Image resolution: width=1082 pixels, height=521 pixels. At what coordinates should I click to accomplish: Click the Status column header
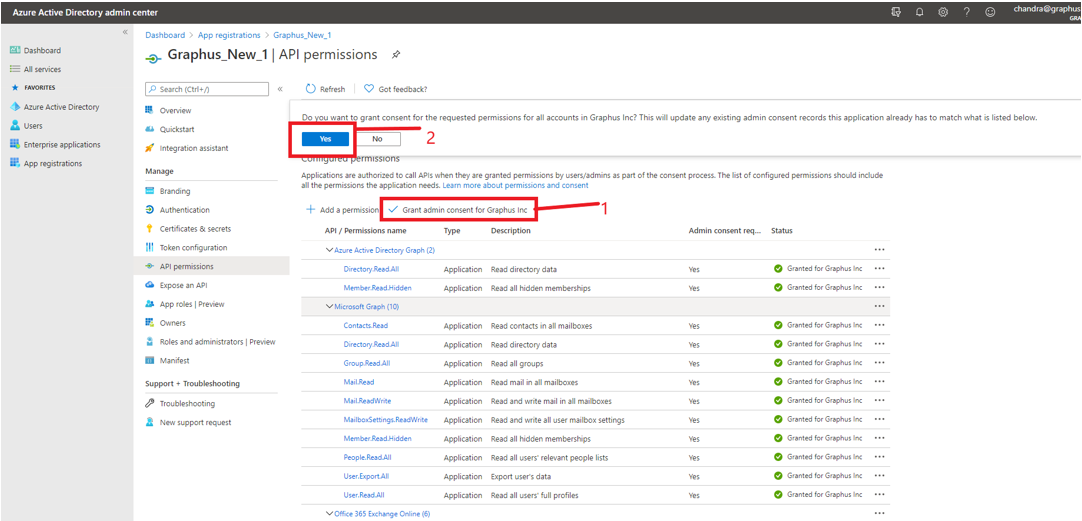point(782,230)
